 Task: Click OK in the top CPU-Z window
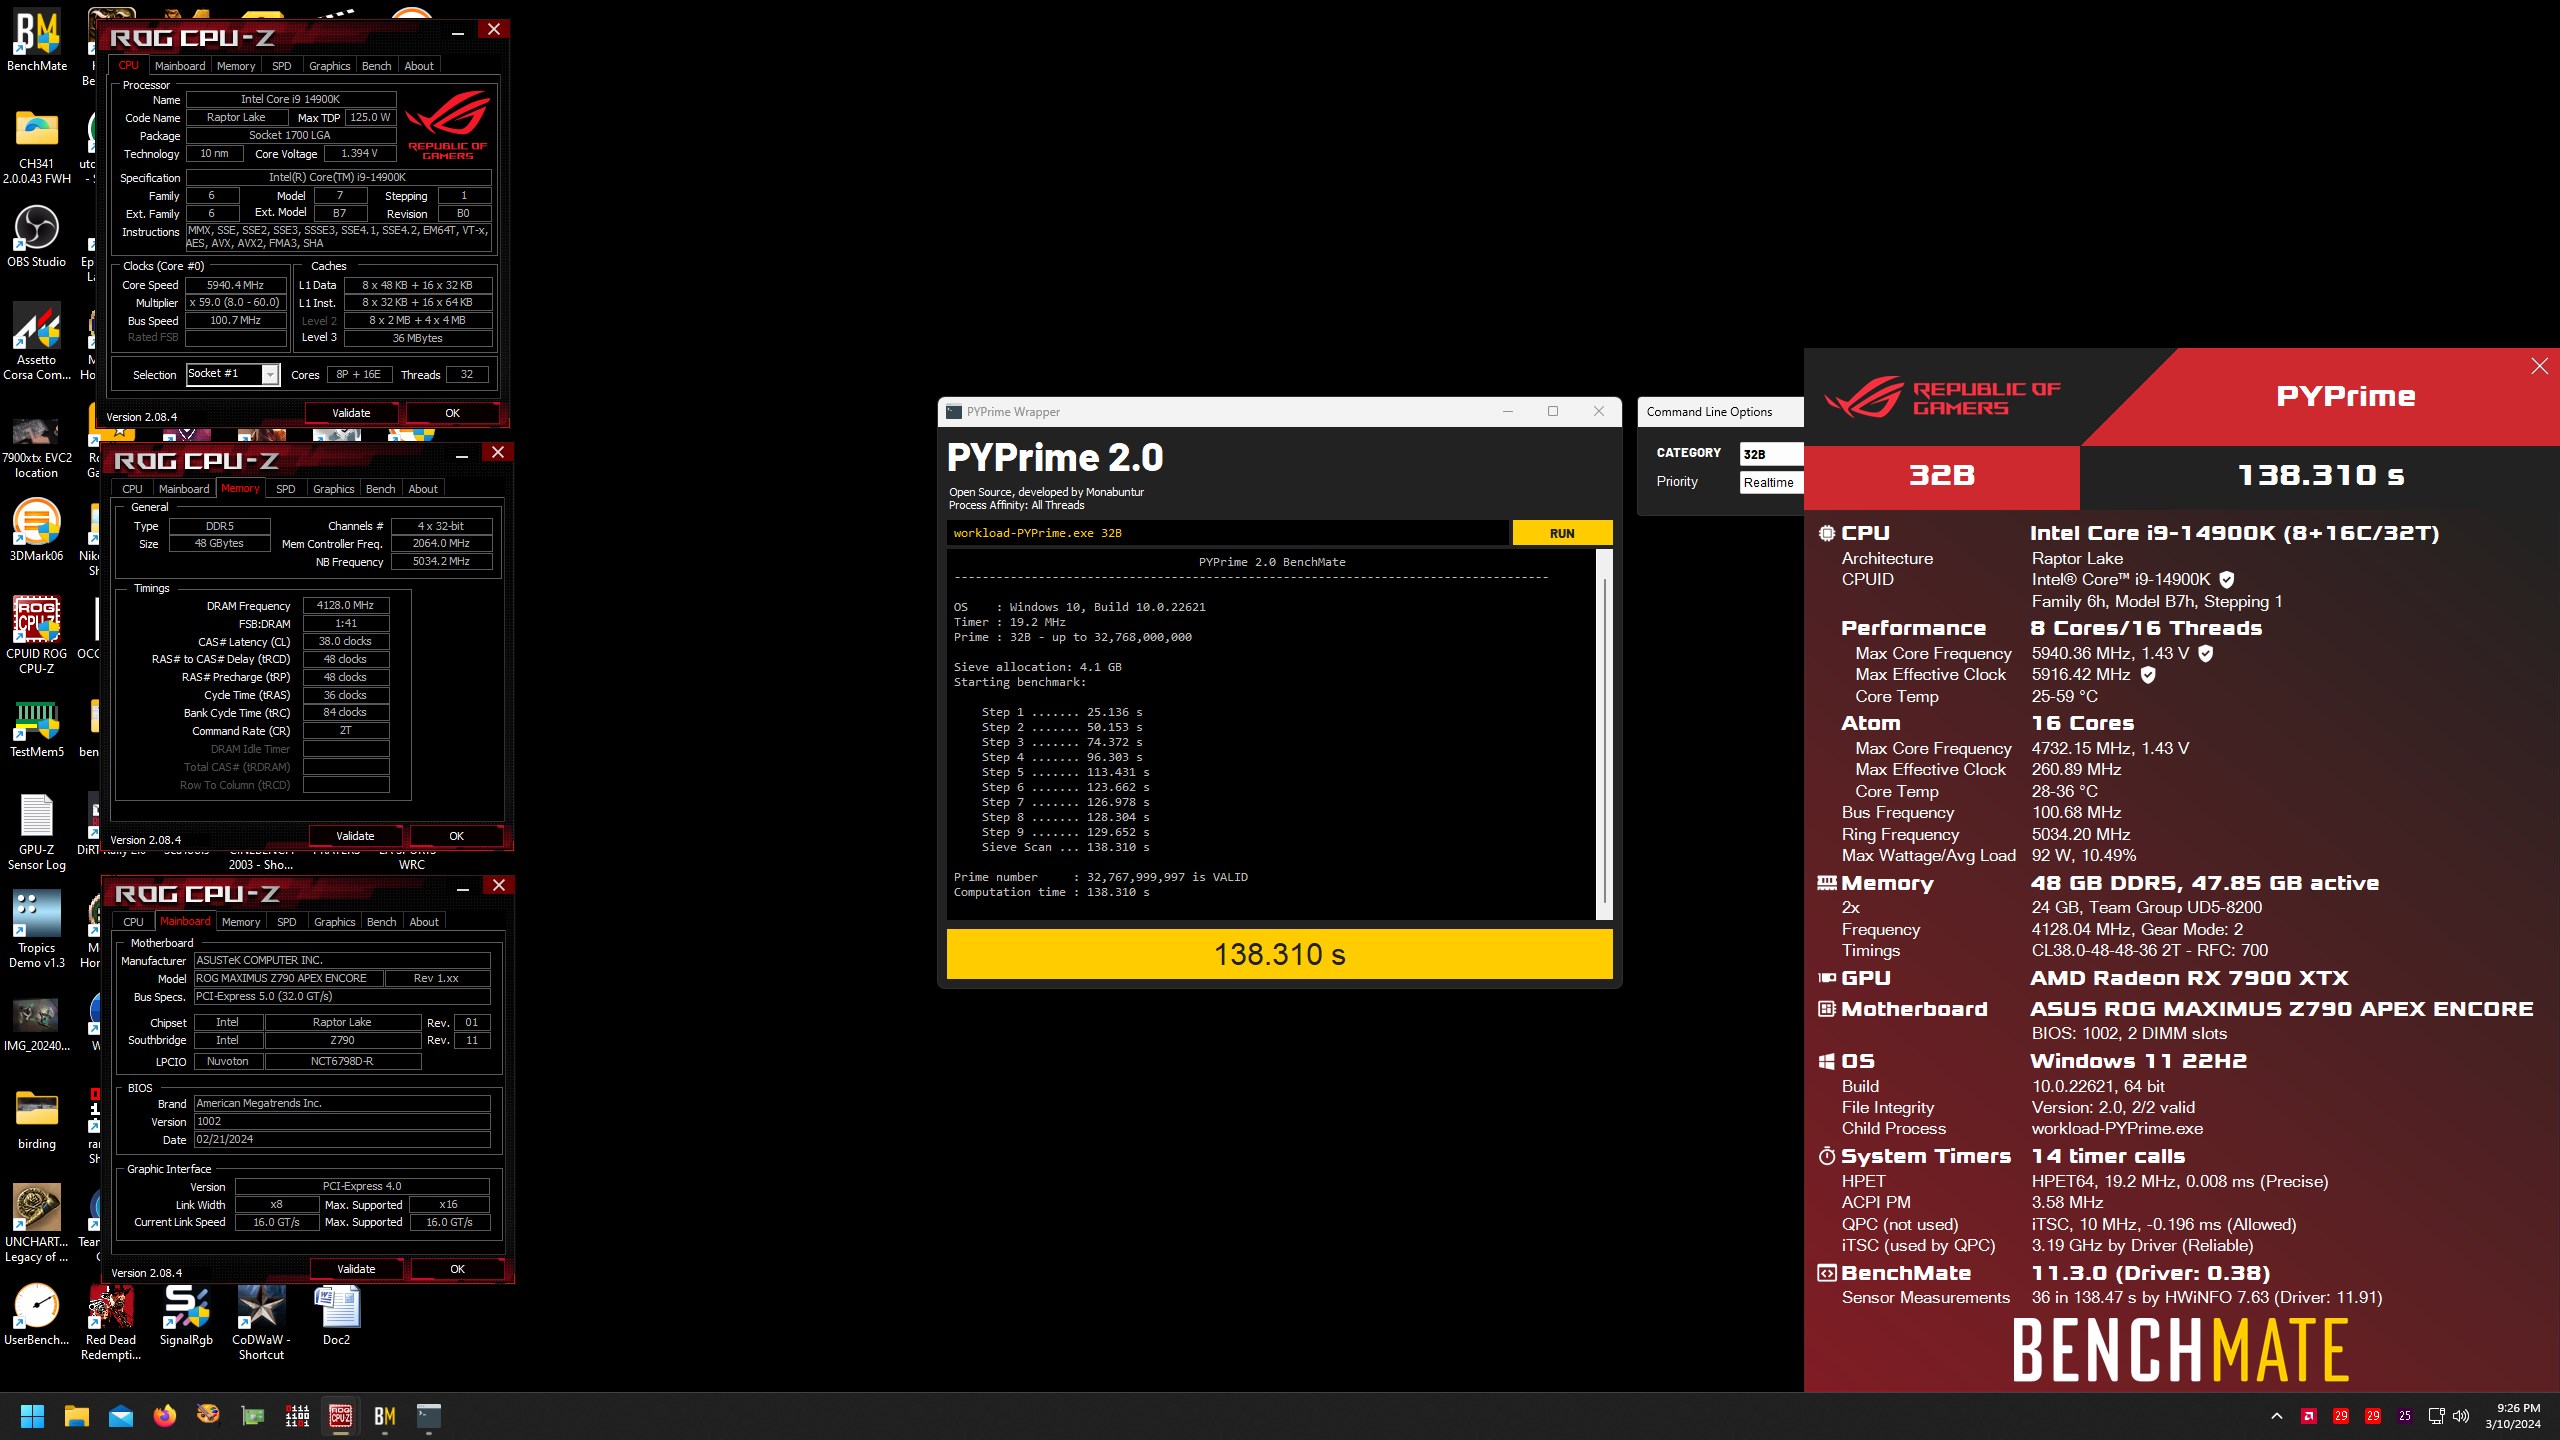453,413
